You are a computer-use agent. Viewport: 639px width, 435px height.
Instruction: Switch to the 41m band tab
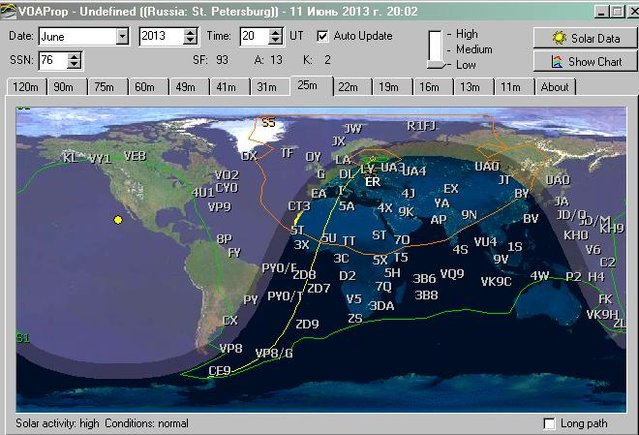pyautogui.click(x=226, y=87)
